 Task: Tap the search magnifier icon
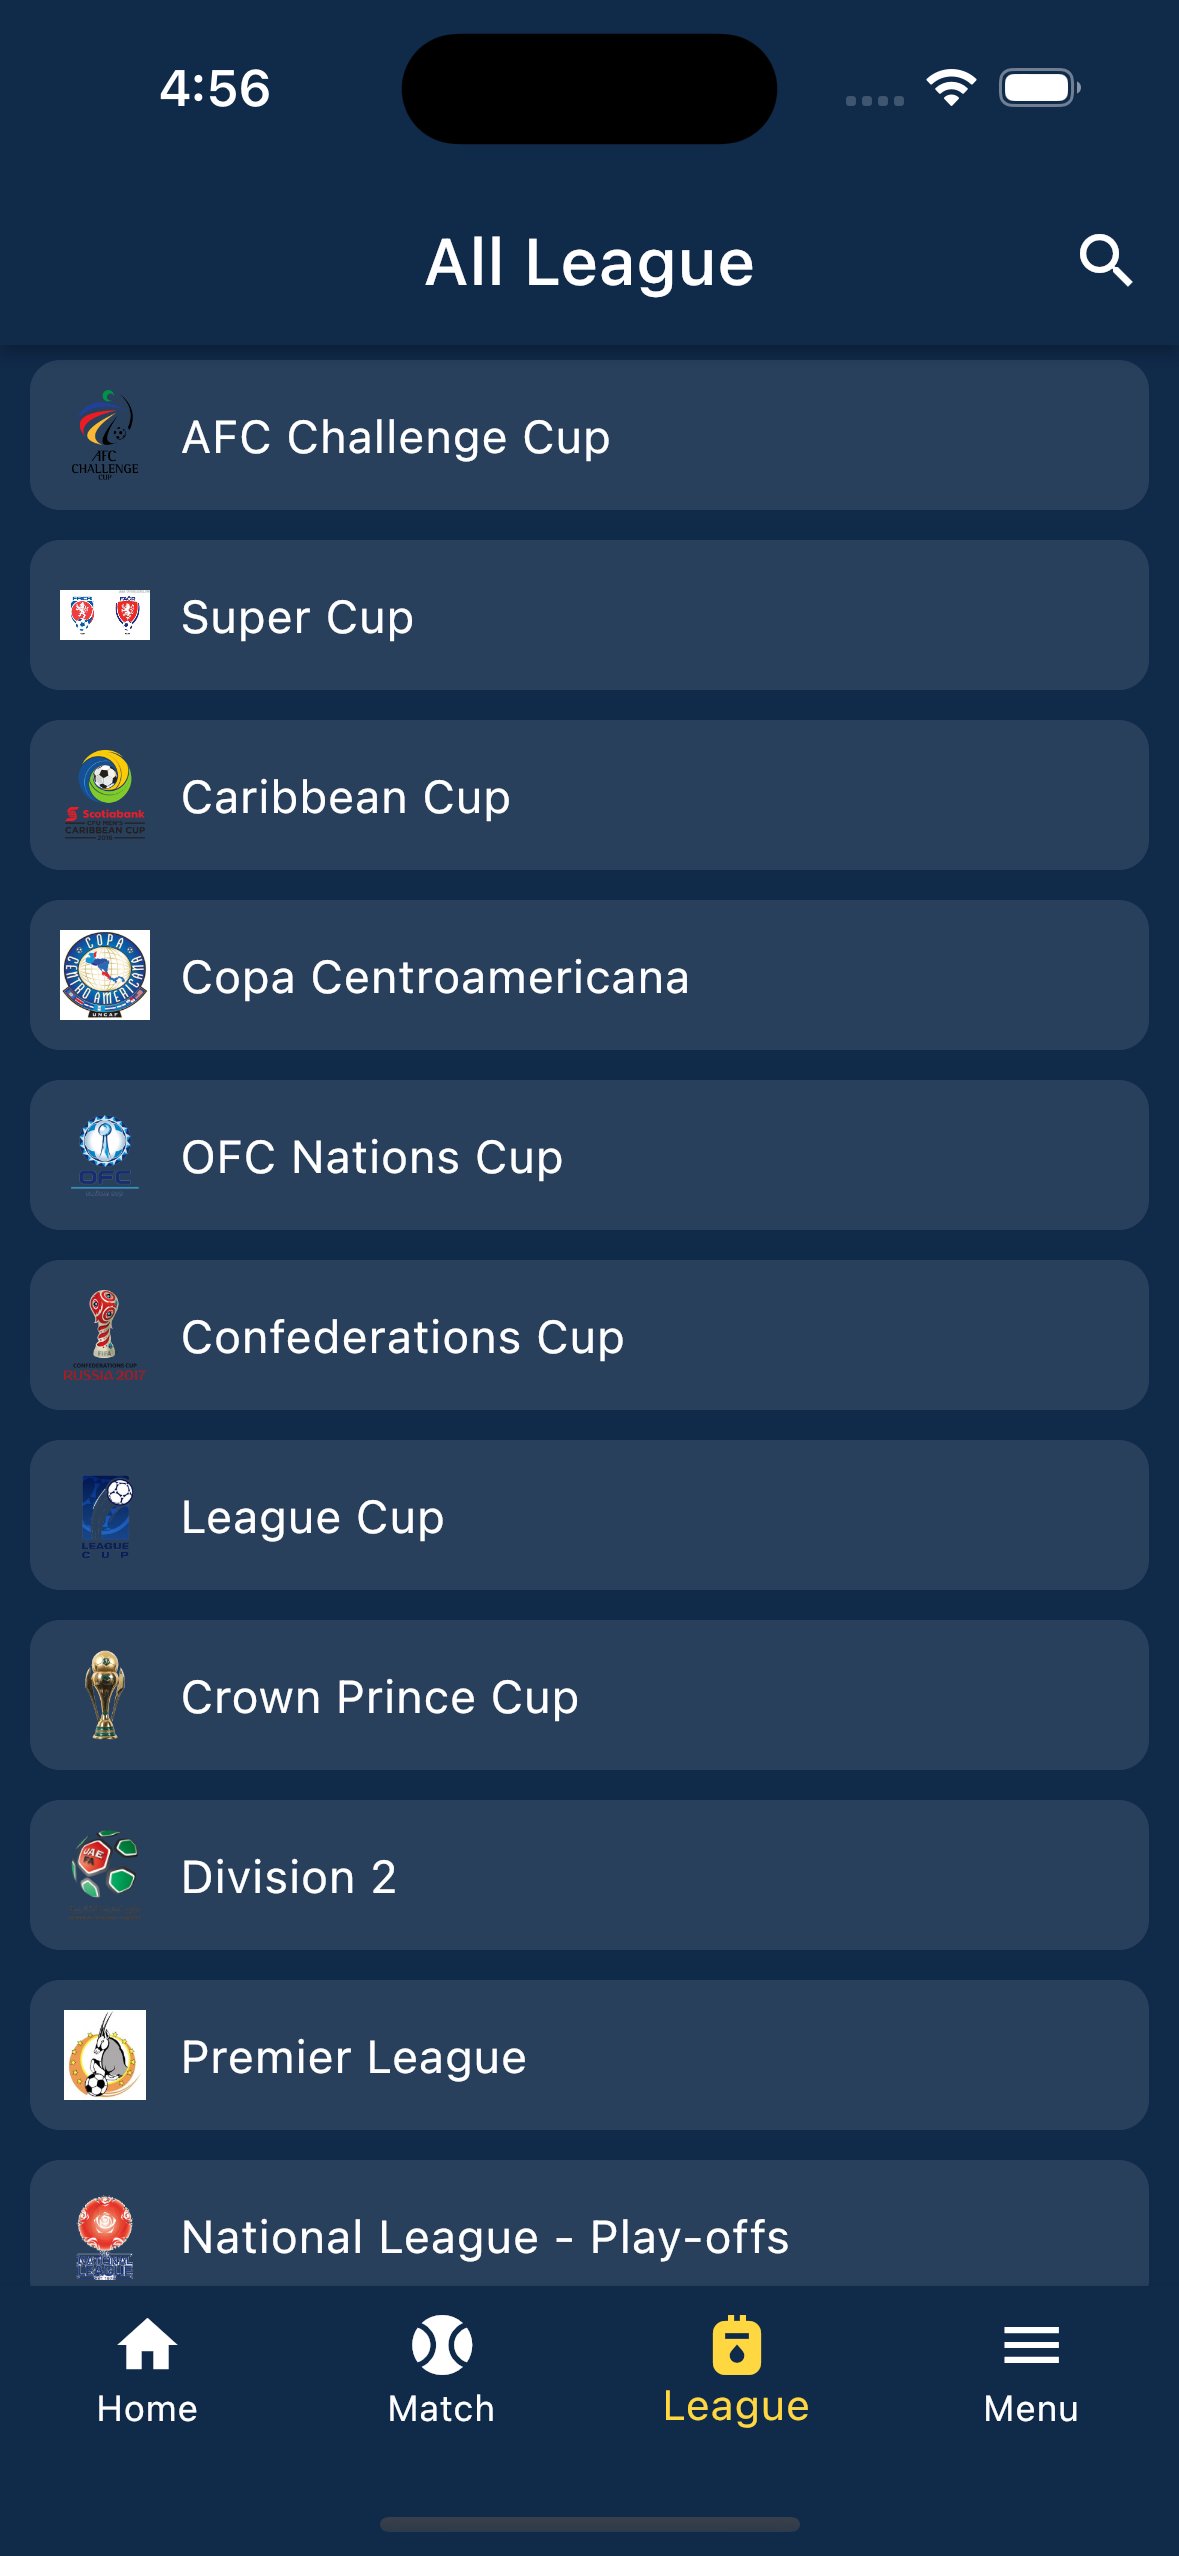[x=1105, y=261]
